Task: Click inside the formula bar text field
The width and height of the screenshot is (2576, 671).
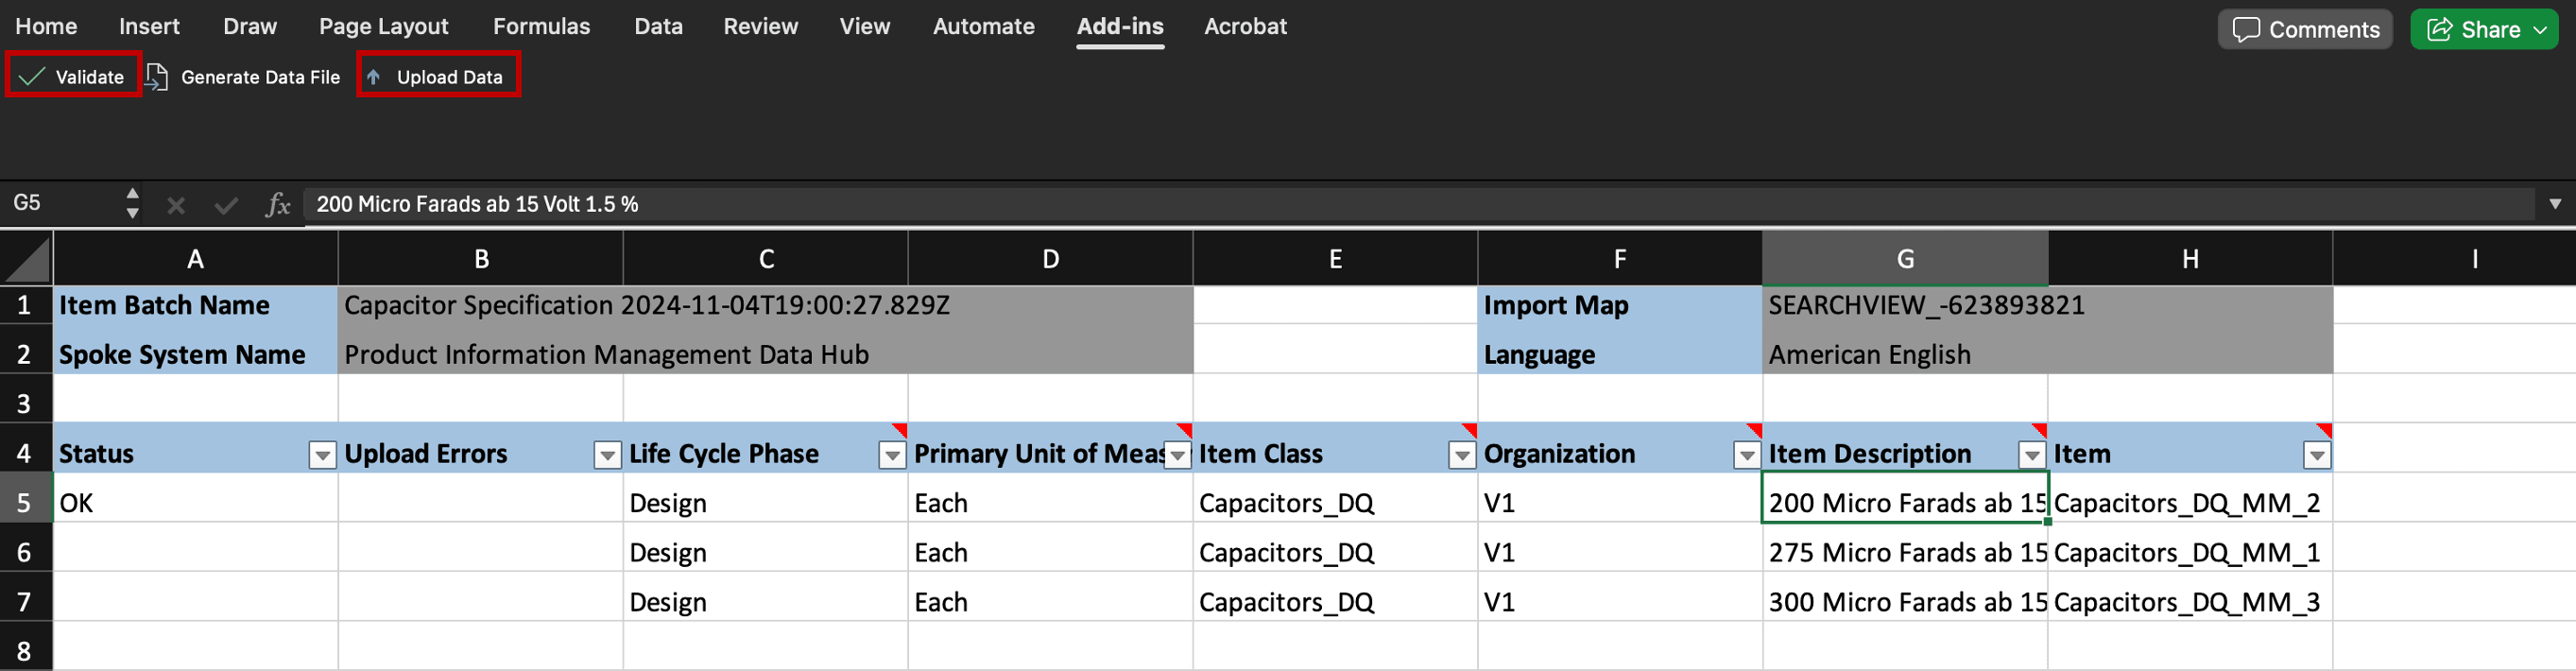Action: point(1400,204)
